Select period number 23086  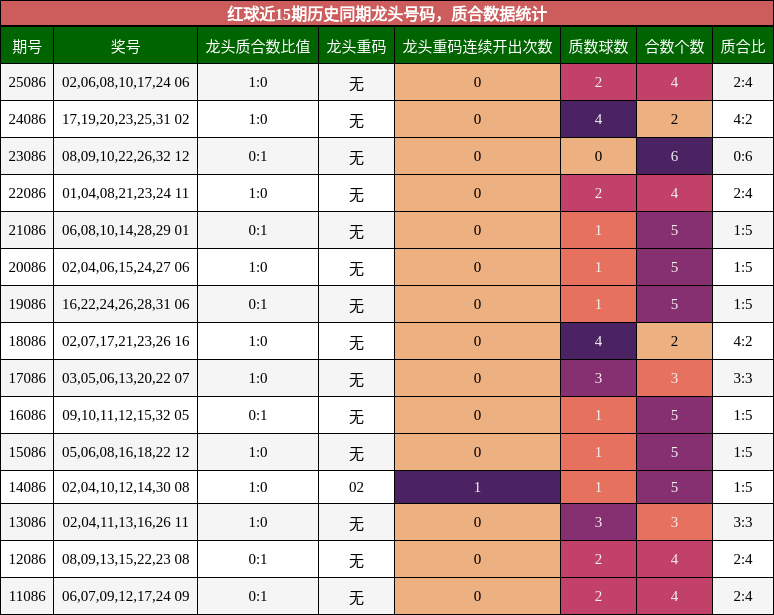pos(27,156)
